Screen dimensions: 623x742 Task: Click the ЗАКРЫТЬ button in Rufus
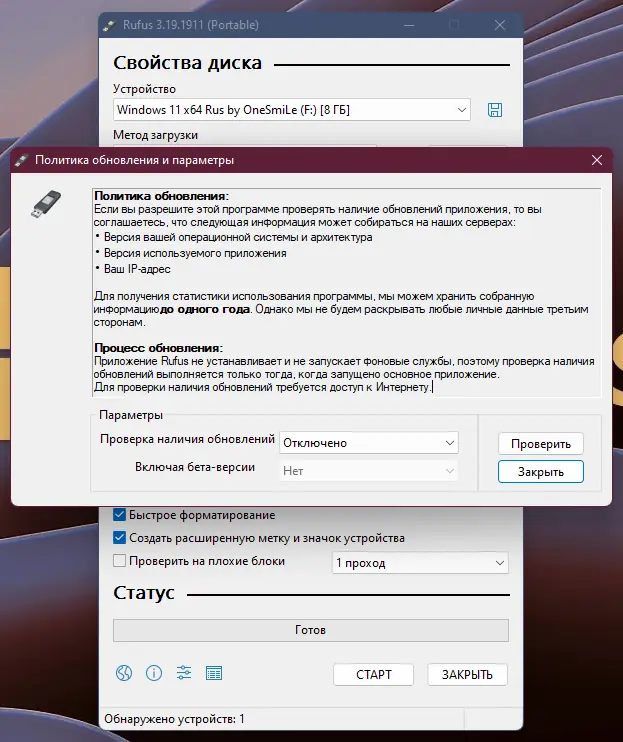pyautogui.click(x=467, y=674)
